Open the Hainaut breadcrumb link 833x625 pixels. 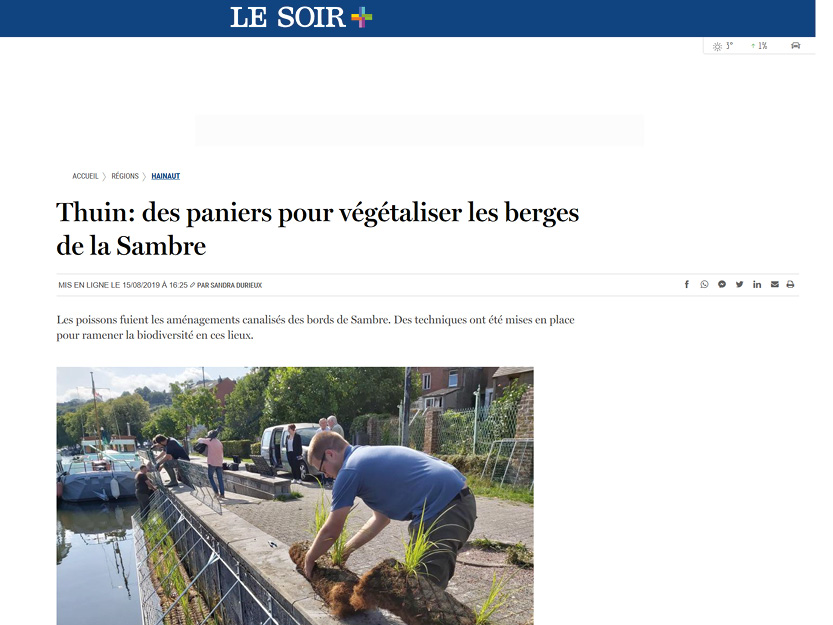coord(166,176)
